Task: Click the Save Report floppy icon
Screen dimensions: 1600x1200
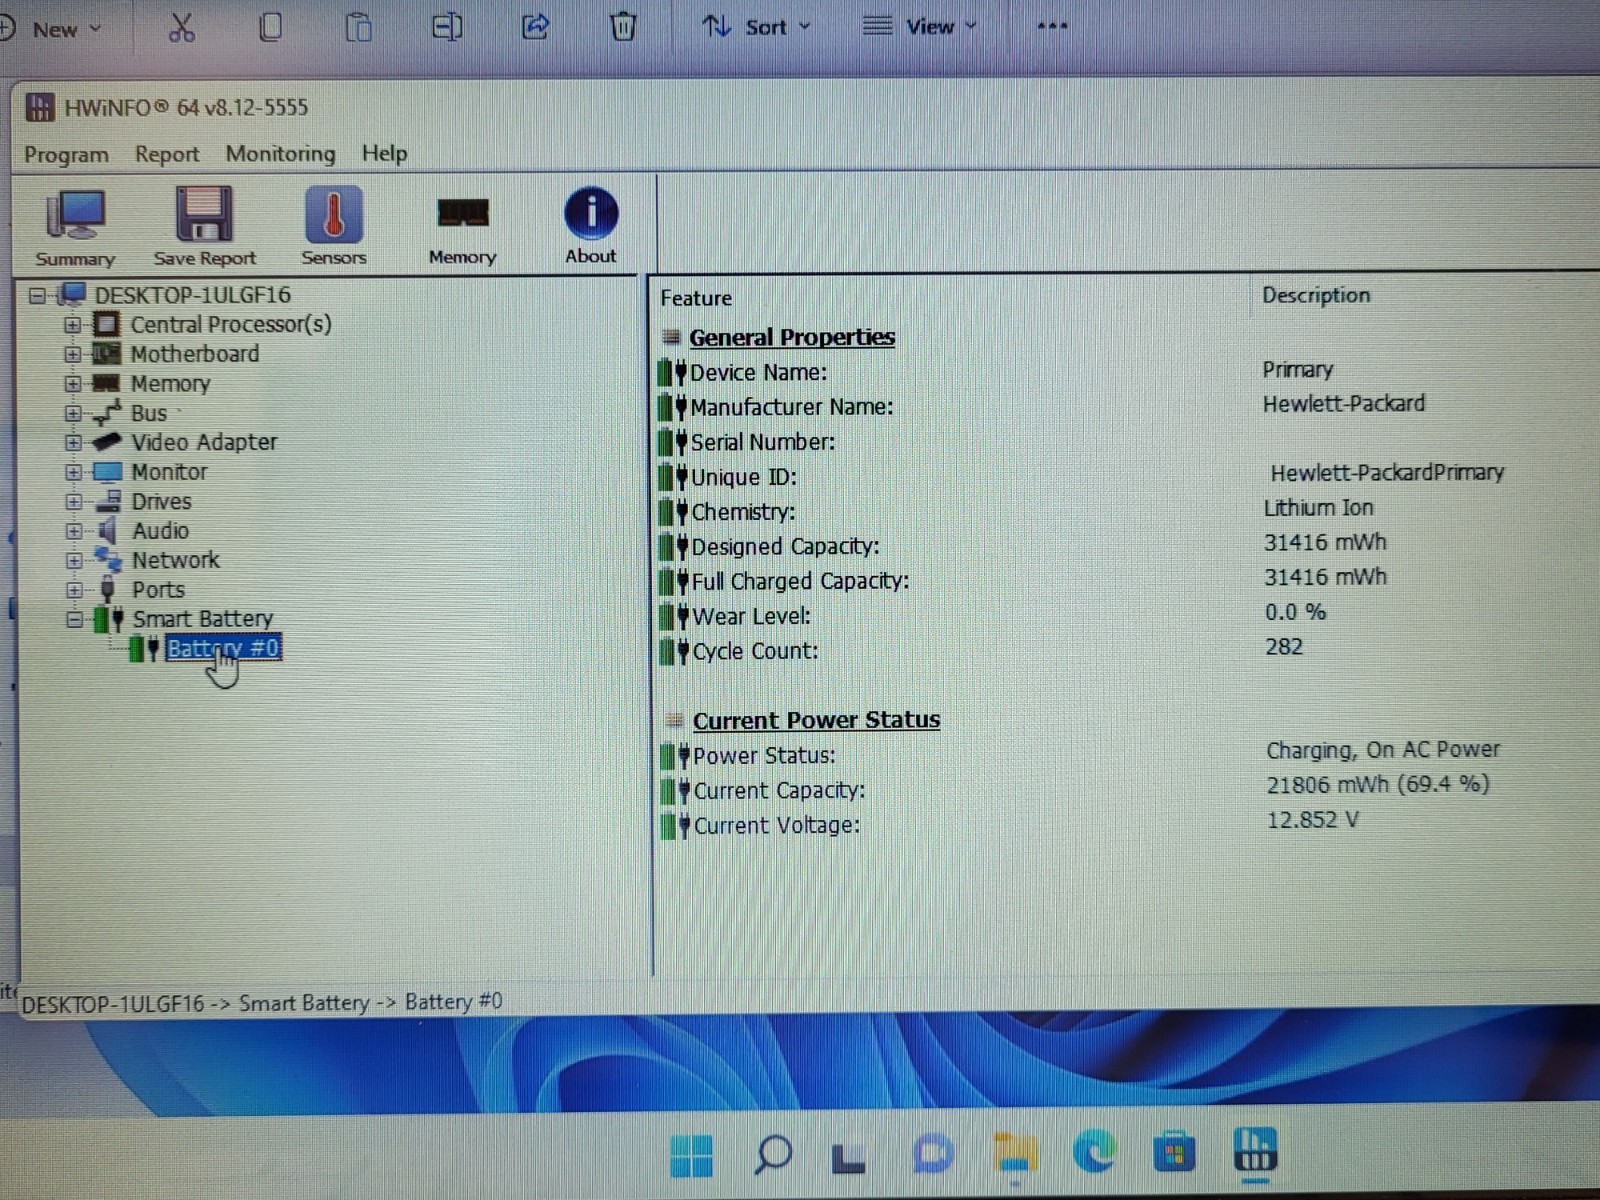Action: coord(204,228)
